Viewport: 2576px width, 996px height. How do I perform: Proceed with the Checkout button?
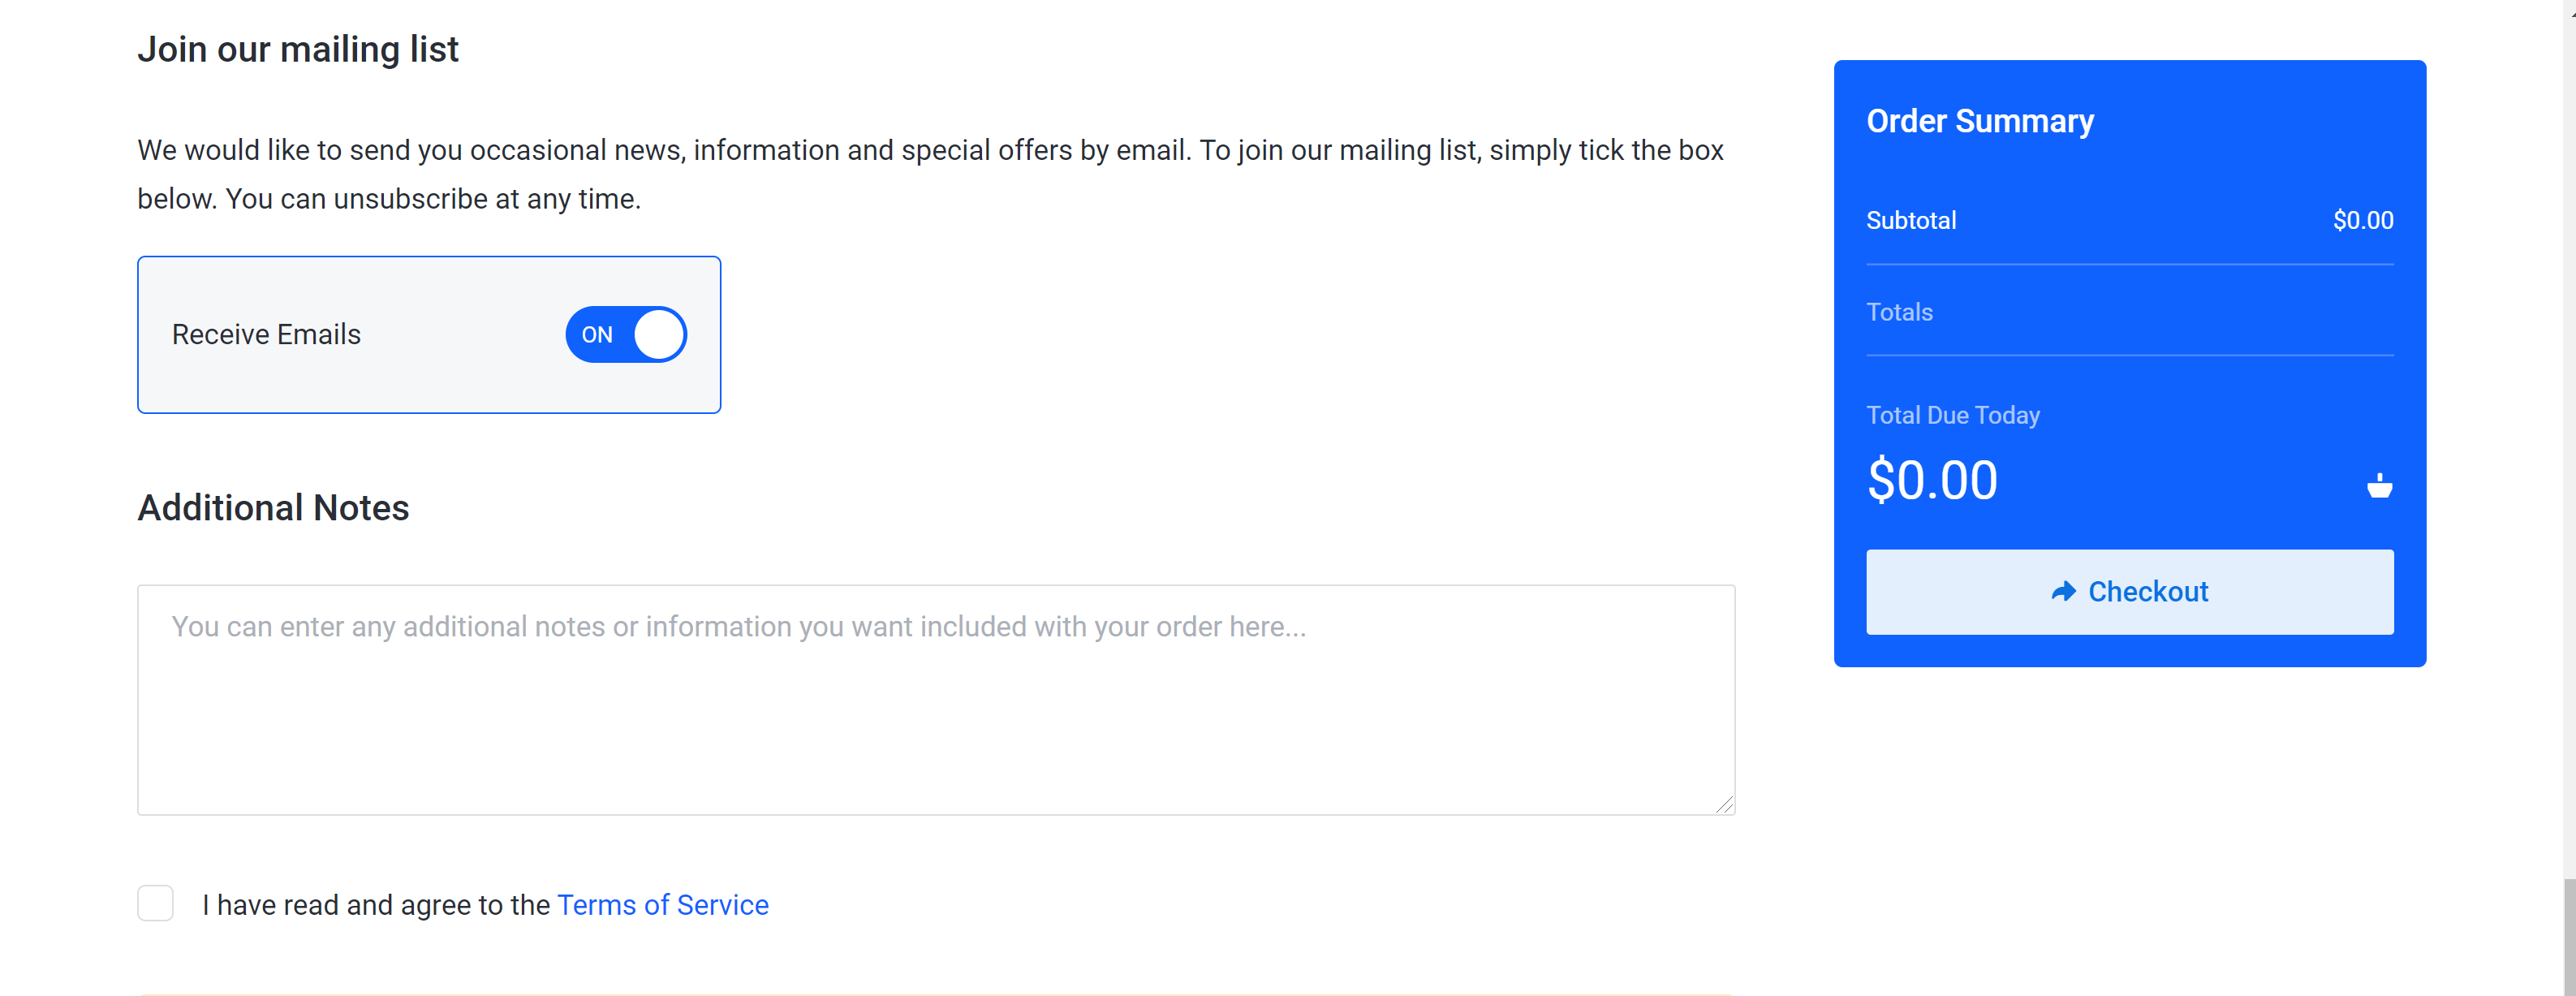(x=2129, y=591)
